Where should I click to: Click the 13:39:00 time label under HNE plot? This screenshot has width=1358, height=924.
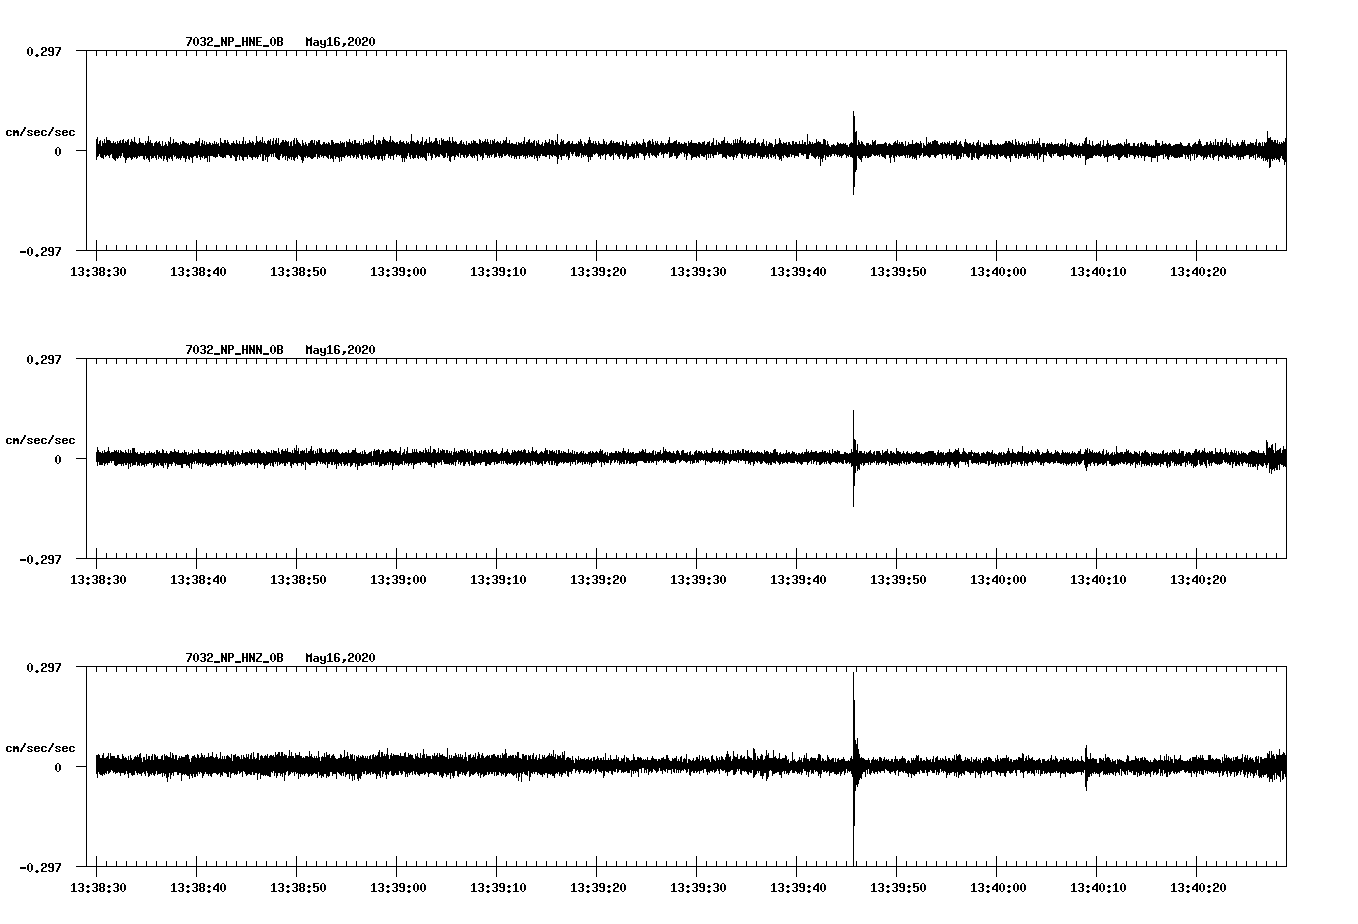398,272
